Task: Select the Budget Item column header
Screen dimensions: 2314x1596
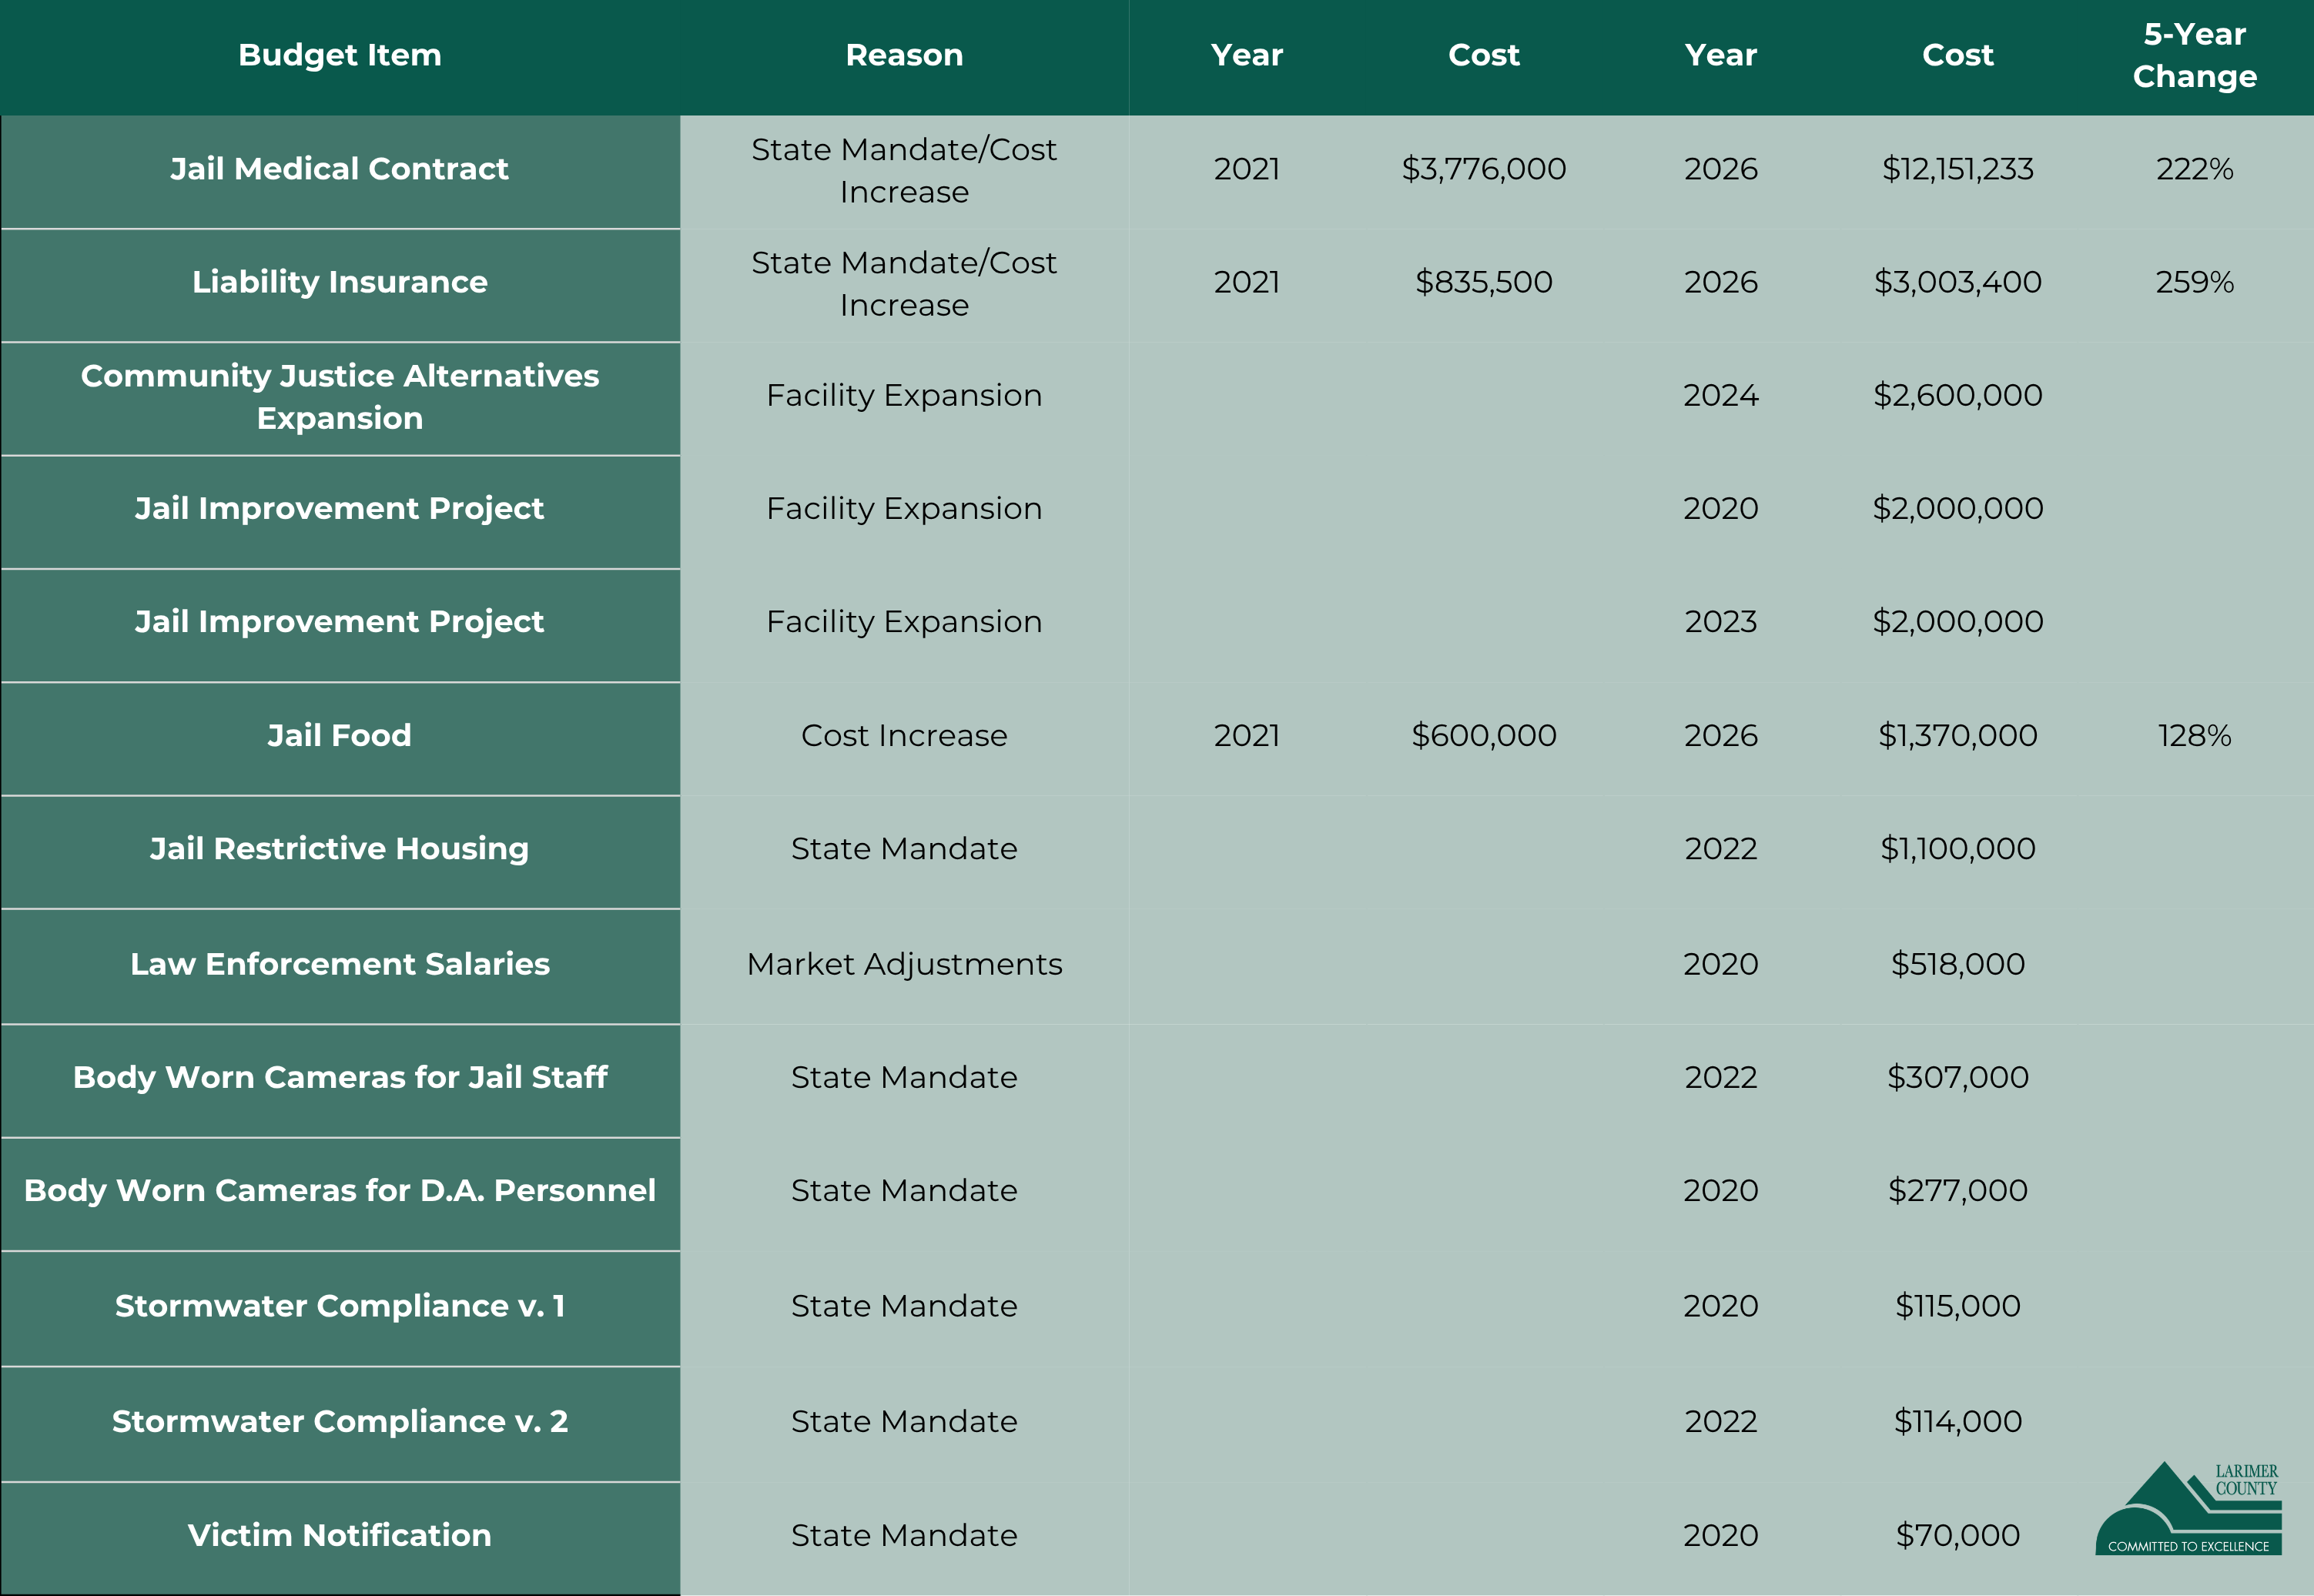Action: 340,55
